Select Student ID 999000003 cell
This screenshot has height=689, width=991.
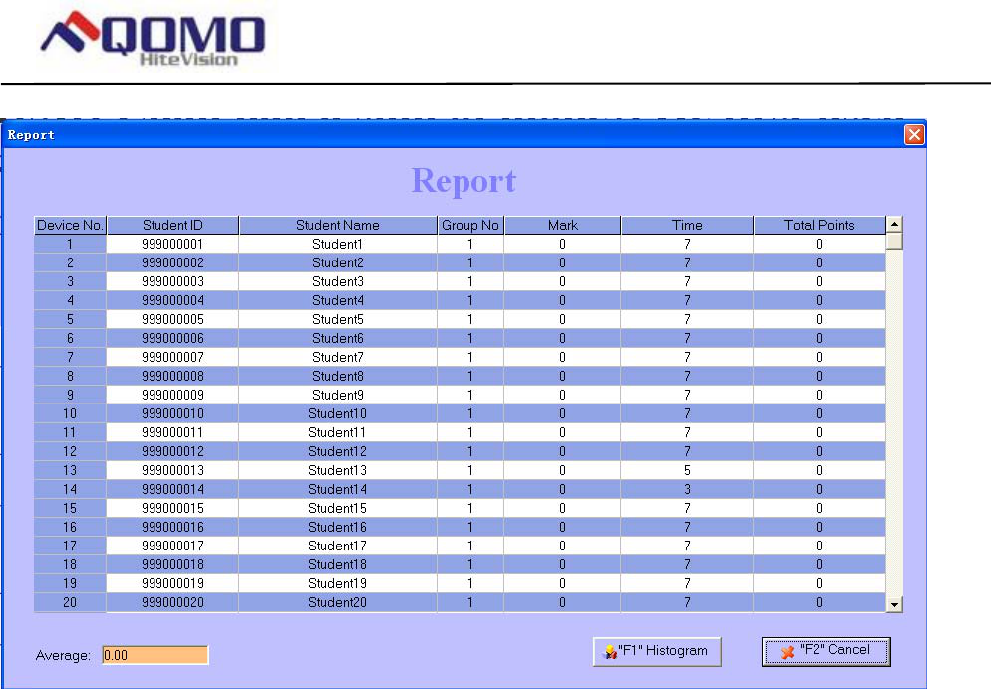(x=173, y=281)
